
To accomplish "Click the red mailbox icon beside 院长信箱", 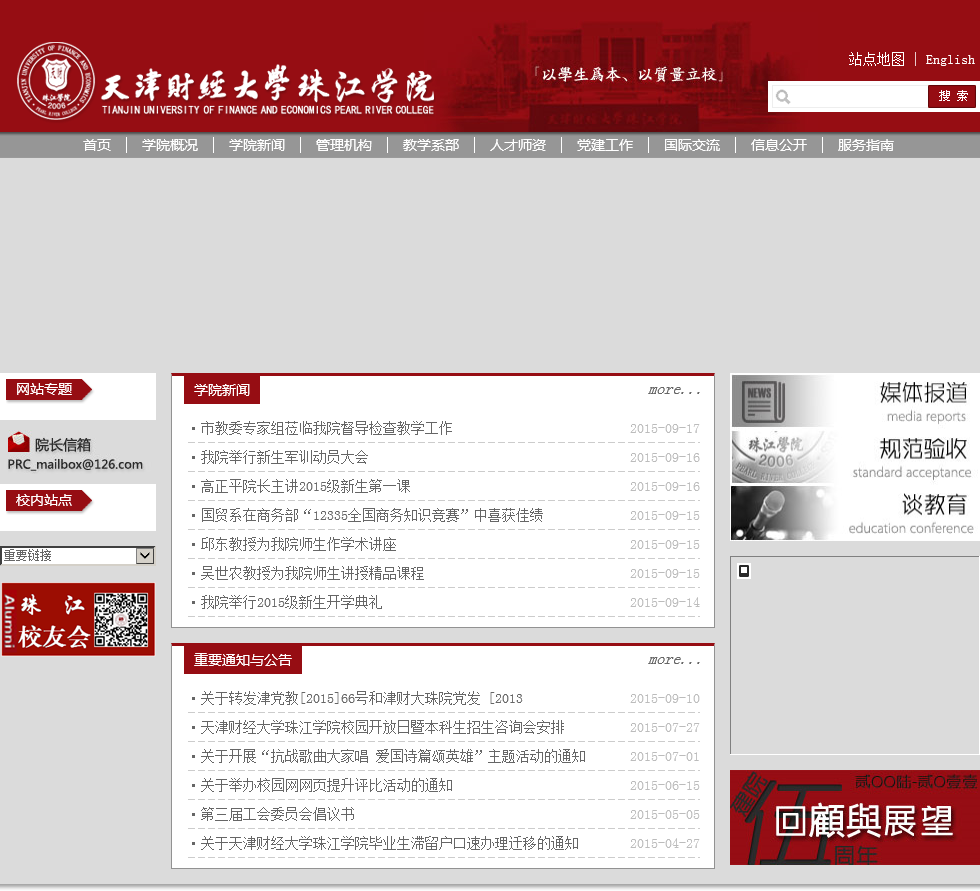I will point(18,442).
